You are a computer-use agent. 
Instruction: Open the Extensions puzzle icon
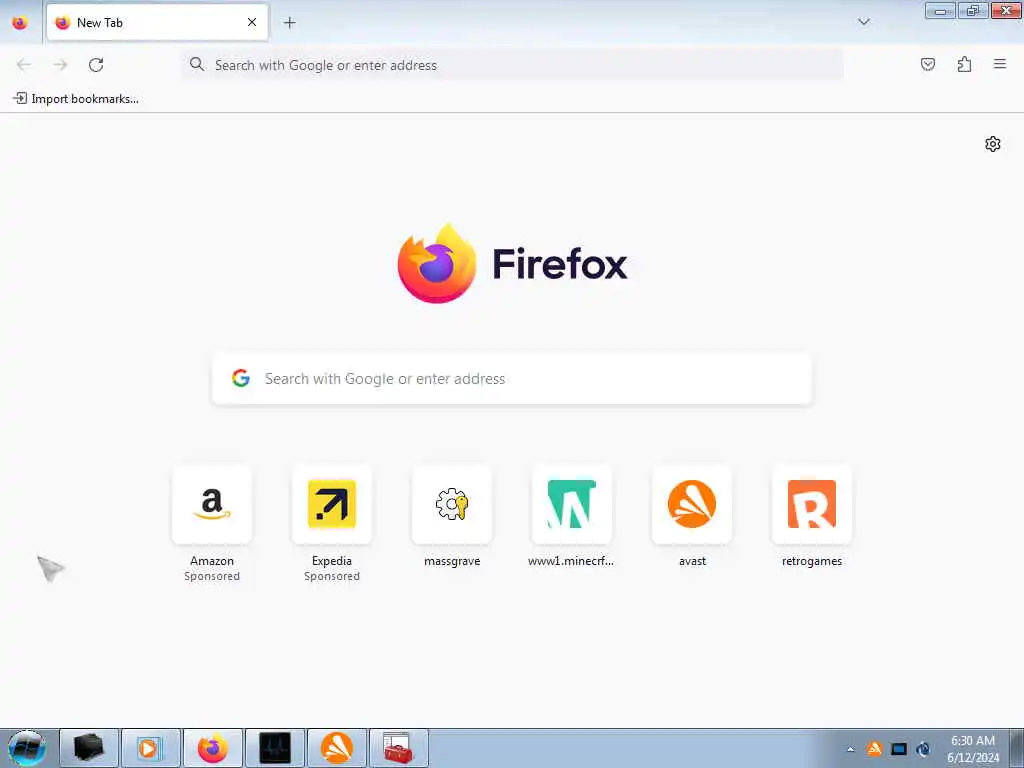click(964, 64)
